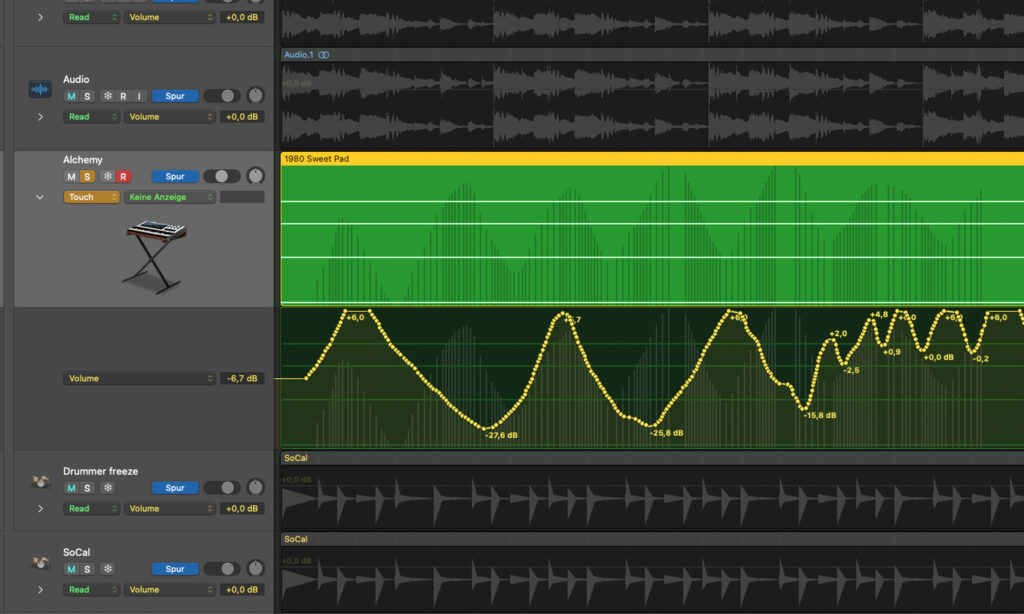The height and width of the screenshot is (614, 1024).
Task: Open Read mode menu on Drummer freeze
Action: tap(91, 509)
